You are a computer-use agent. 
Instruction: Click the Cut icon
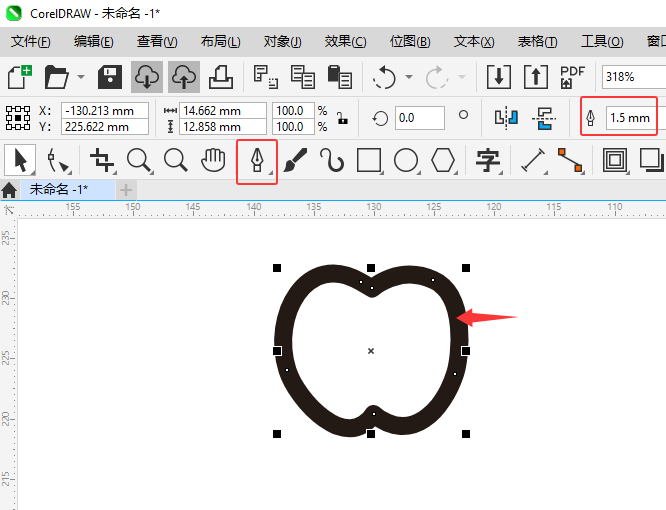tap(265, 77)
